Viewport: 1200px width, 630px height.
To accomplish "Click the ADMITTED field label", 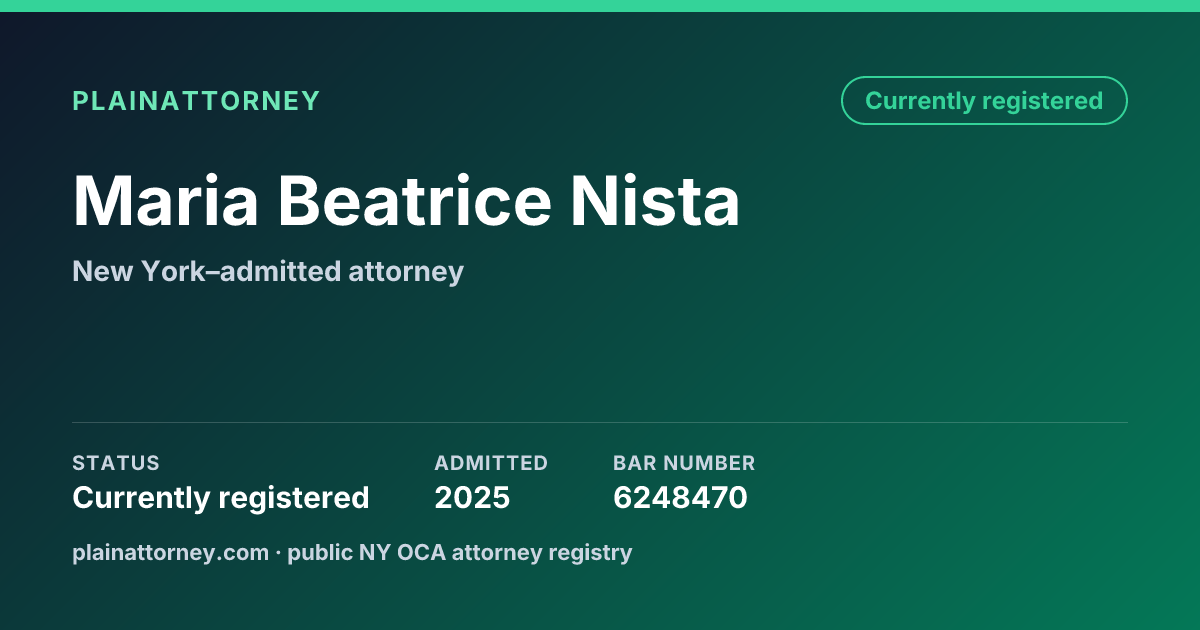I will pos(491,463).
